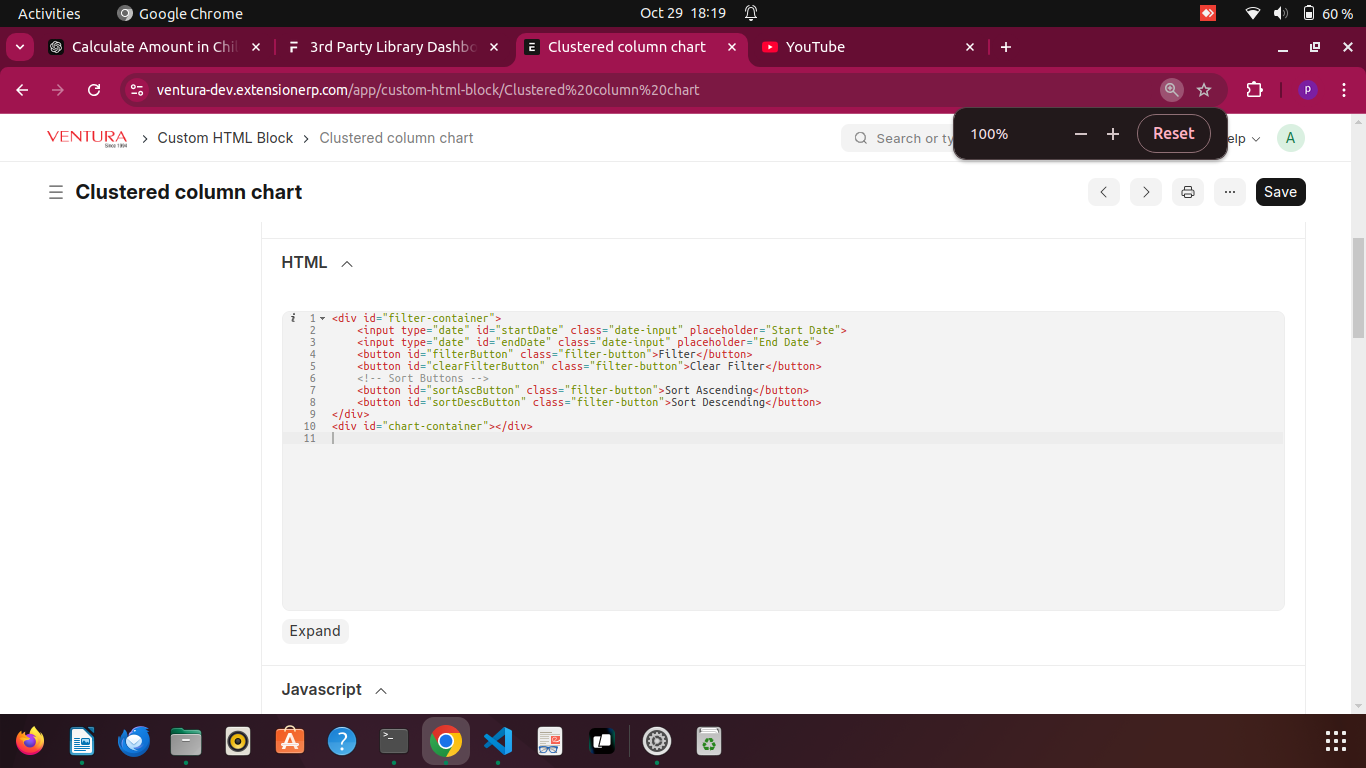Click the page vertical scrollbar
The image size is (1366, 768).
[x=1358, y=288]
